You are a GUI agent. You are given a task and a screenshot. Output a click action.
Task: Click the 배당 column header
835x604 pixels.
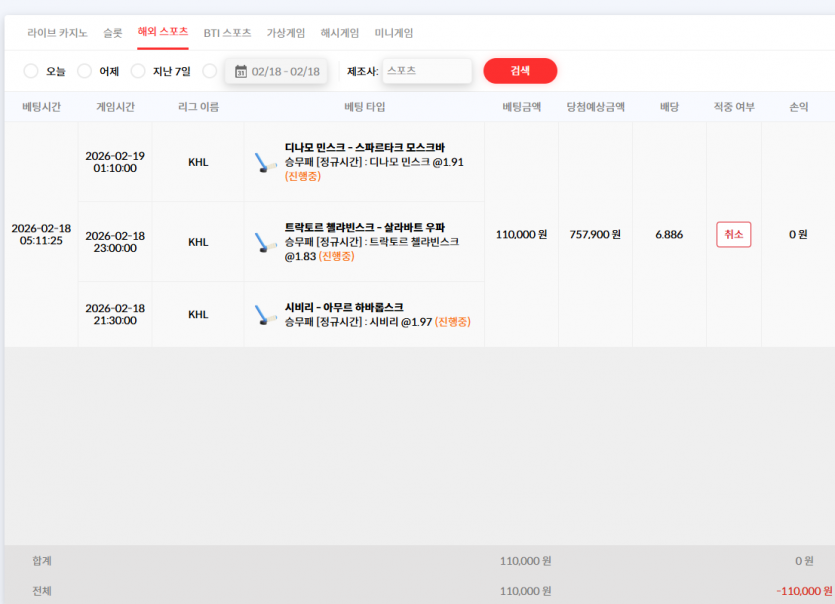(669, 107)
